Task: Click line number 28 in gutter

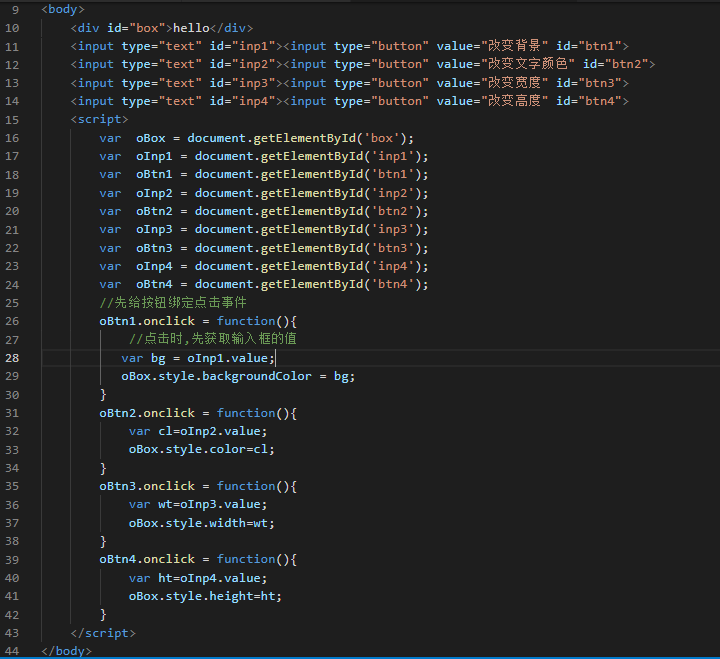Action: click(x=12, y=358)
